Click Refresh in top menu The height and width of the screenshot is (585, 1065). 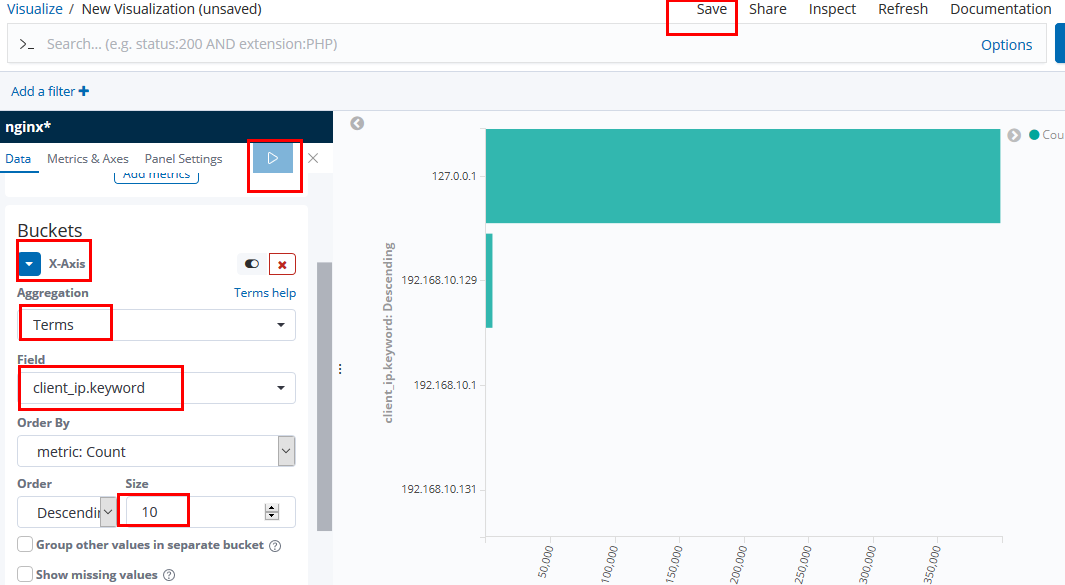point(903,10)
